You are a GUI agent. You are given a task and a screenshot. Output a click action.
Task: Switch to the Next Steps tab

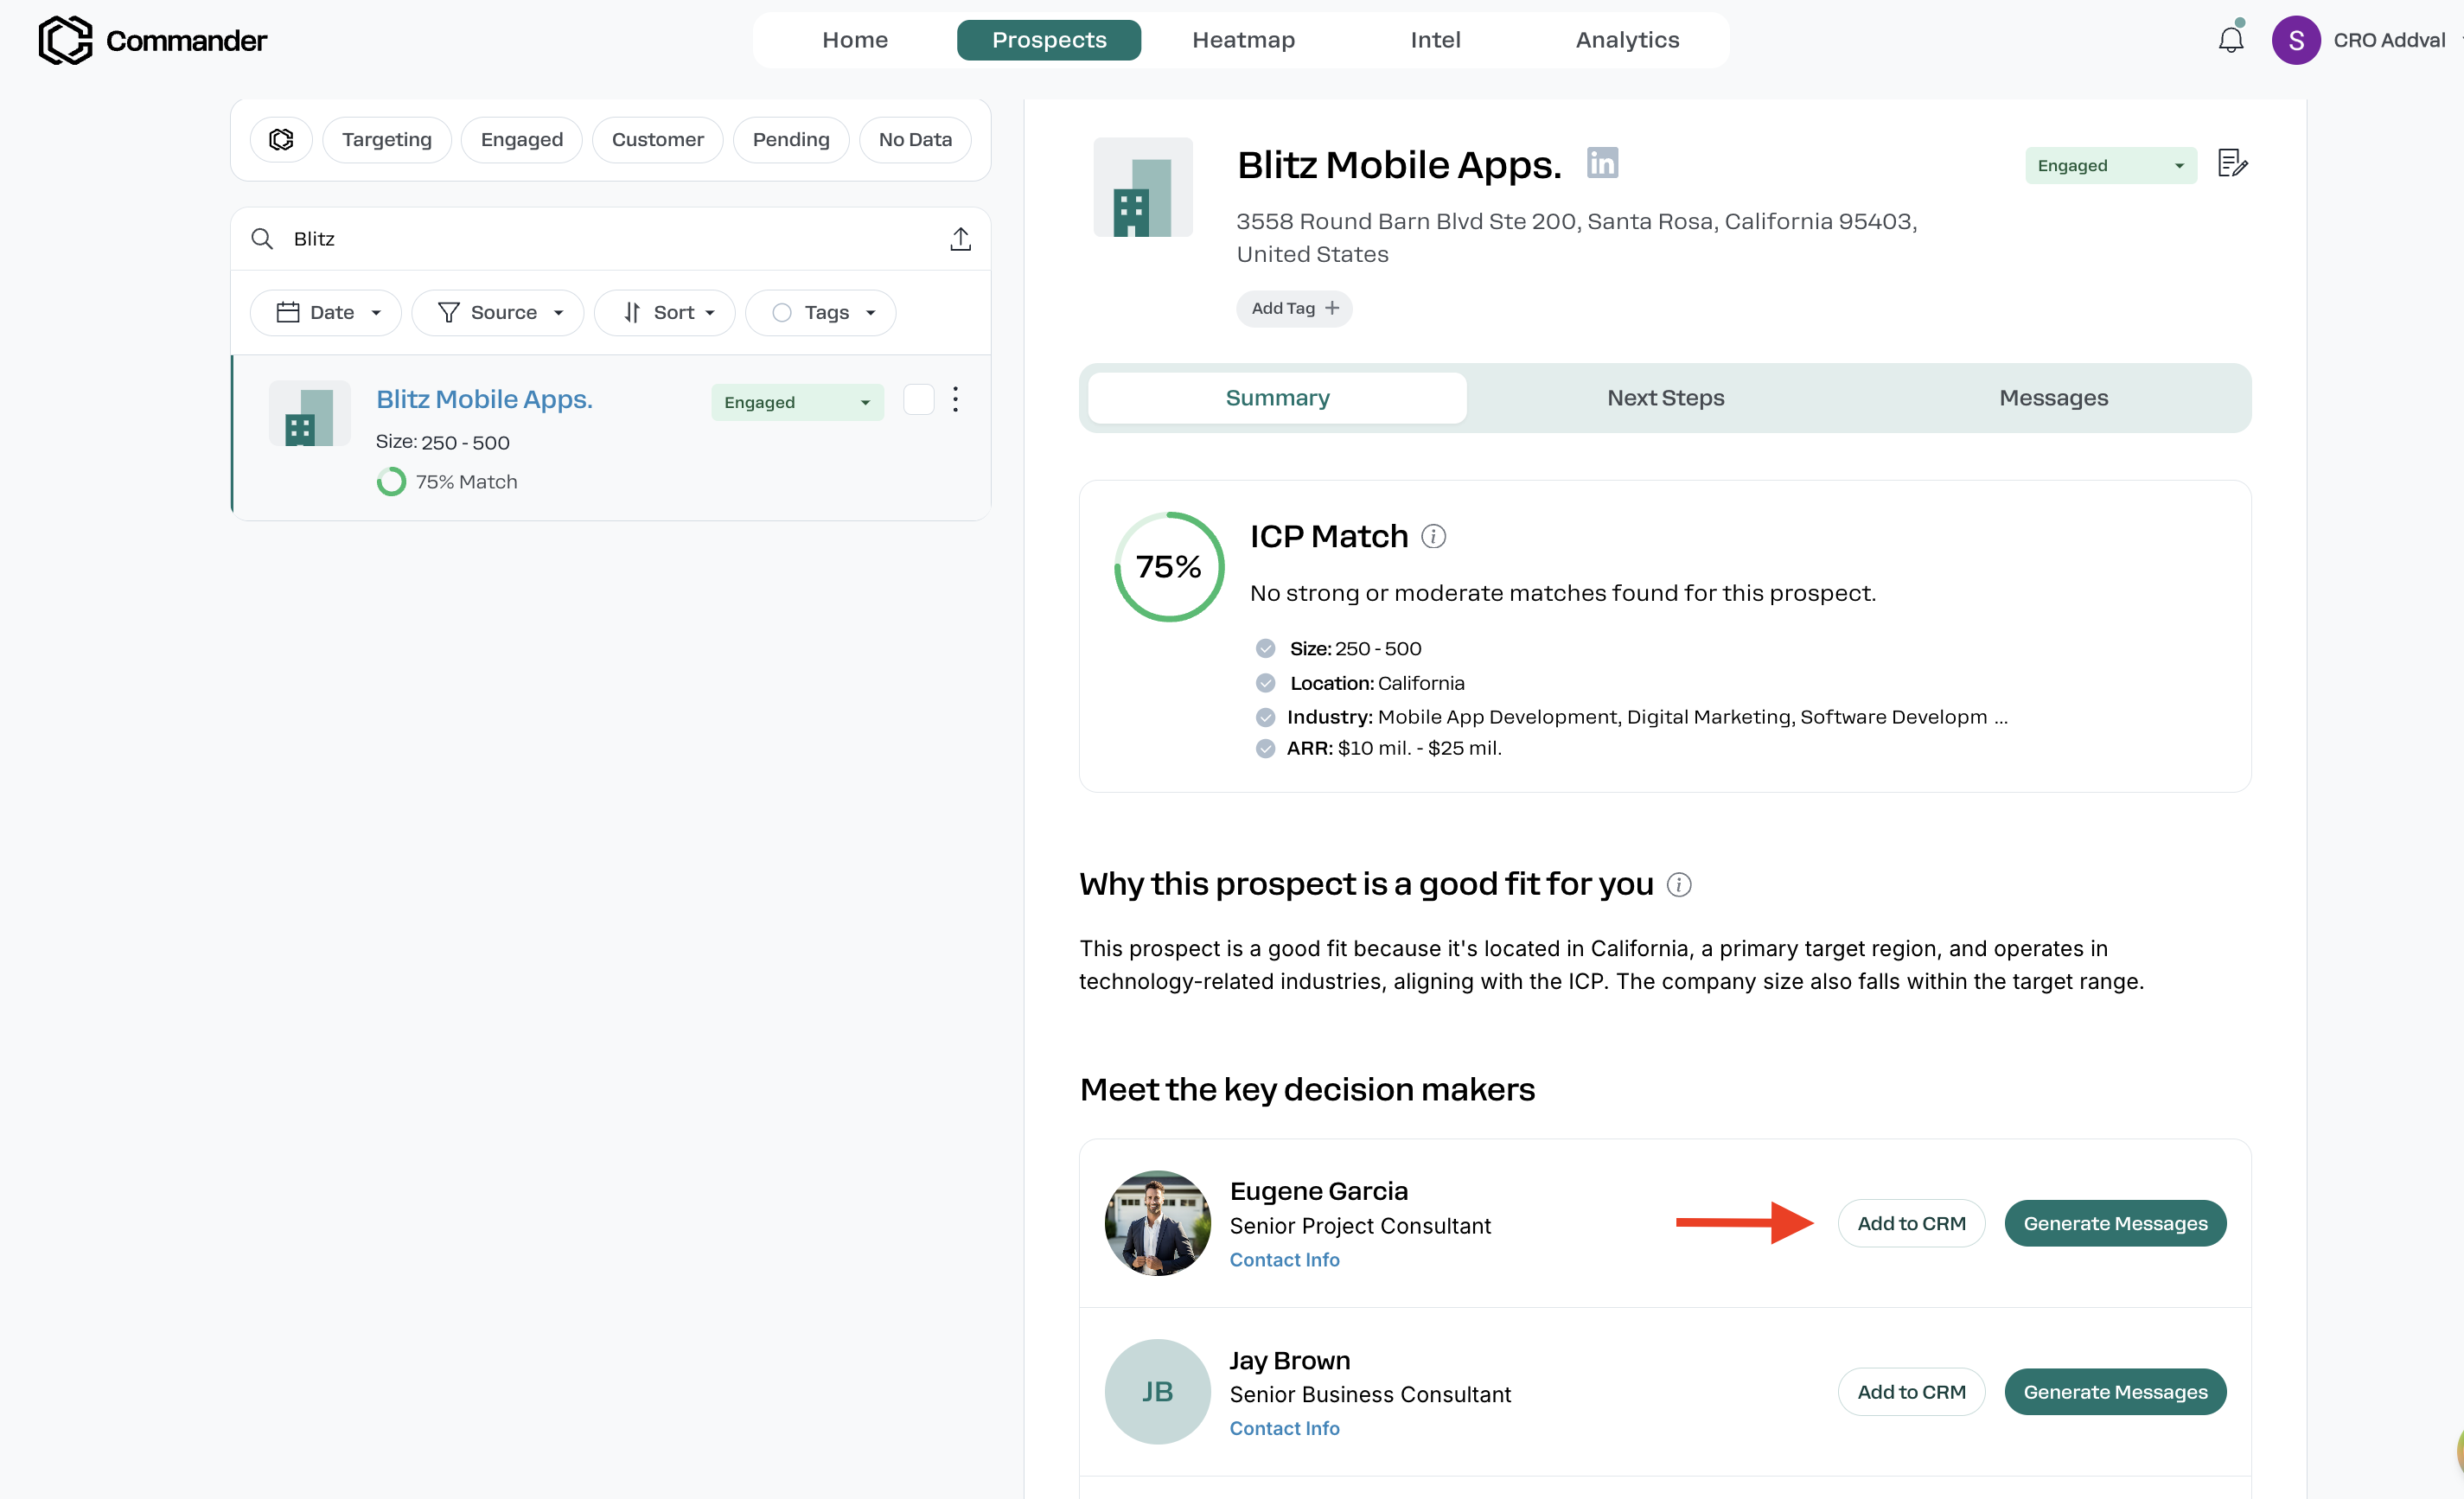coord(1665,397)
